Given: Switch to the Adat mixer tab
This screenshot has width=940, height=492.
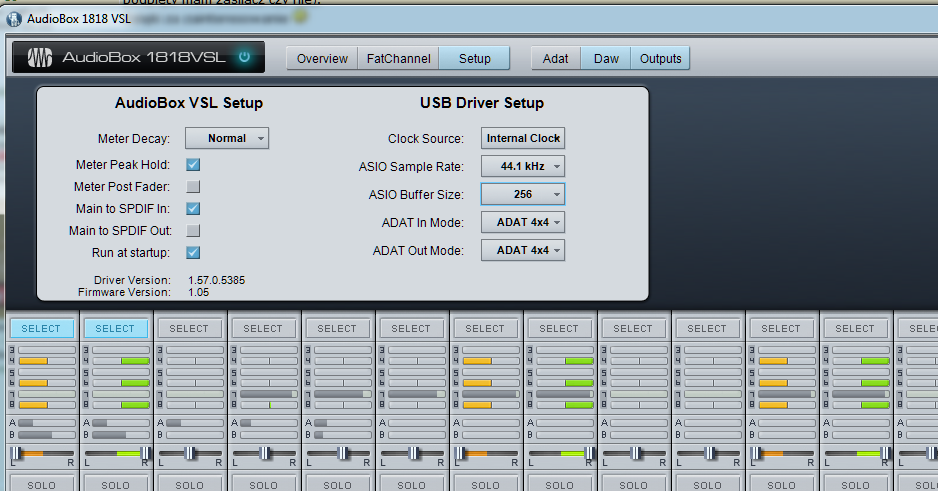Looking at the screenshot, I should 556,59.
